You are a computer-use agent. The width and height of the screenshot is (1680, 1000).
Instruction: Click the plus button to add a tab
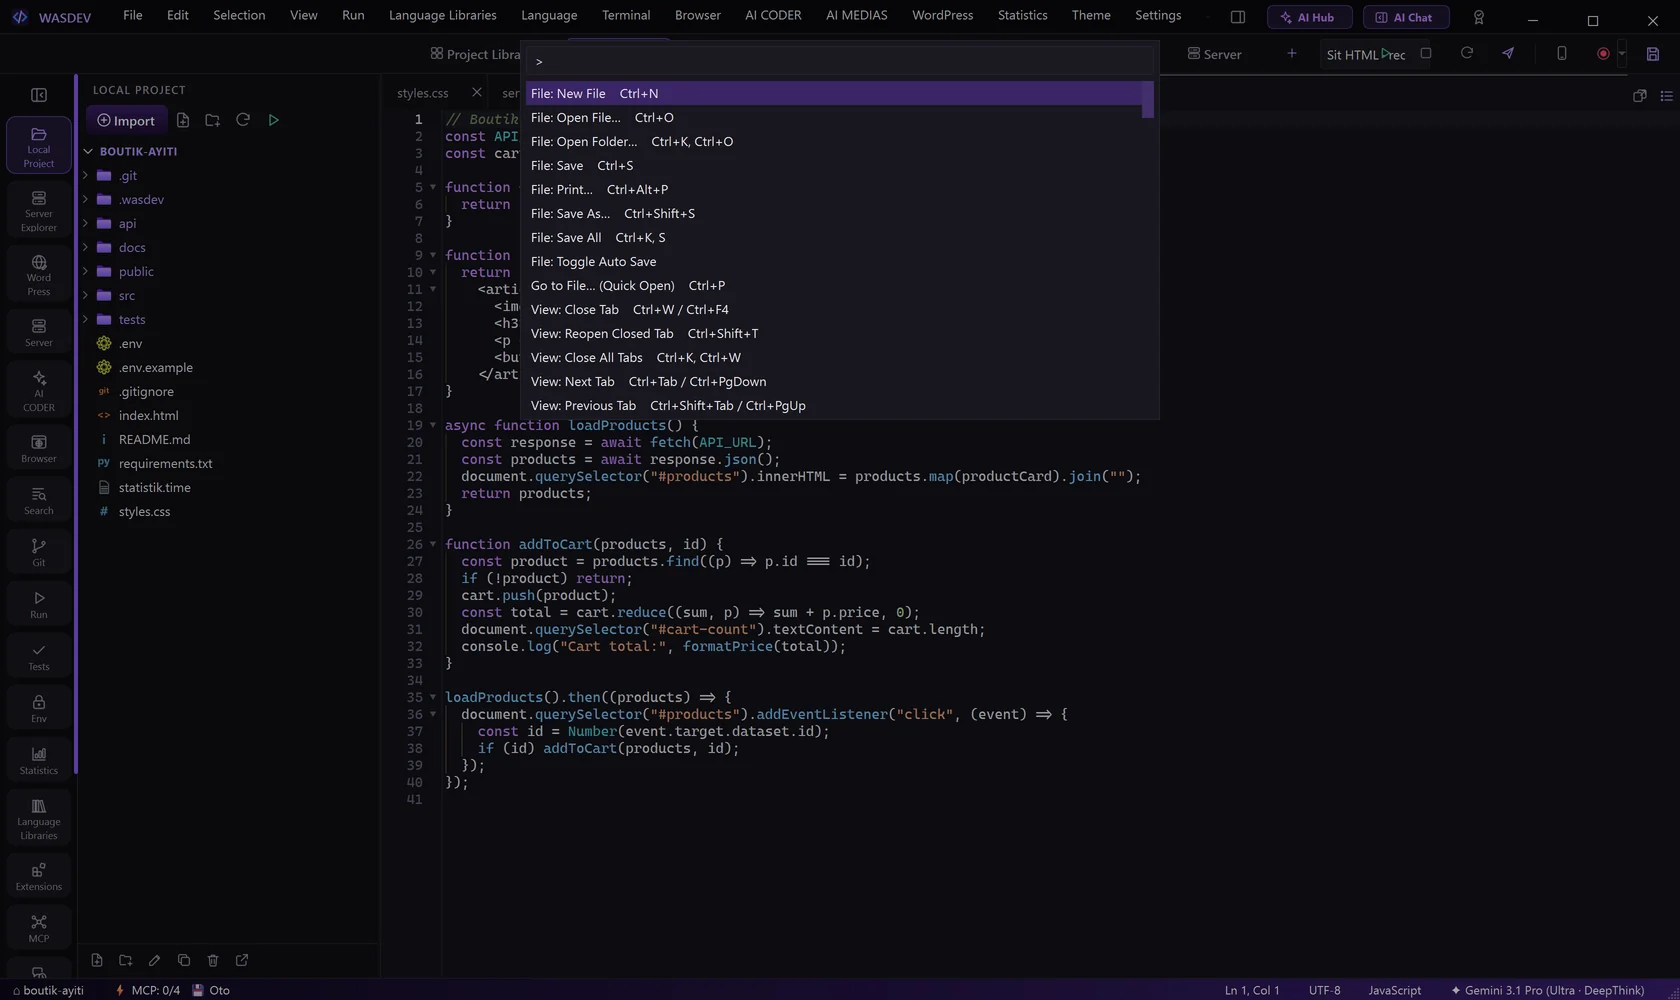pyautogui.click(x=1291, y=53)
